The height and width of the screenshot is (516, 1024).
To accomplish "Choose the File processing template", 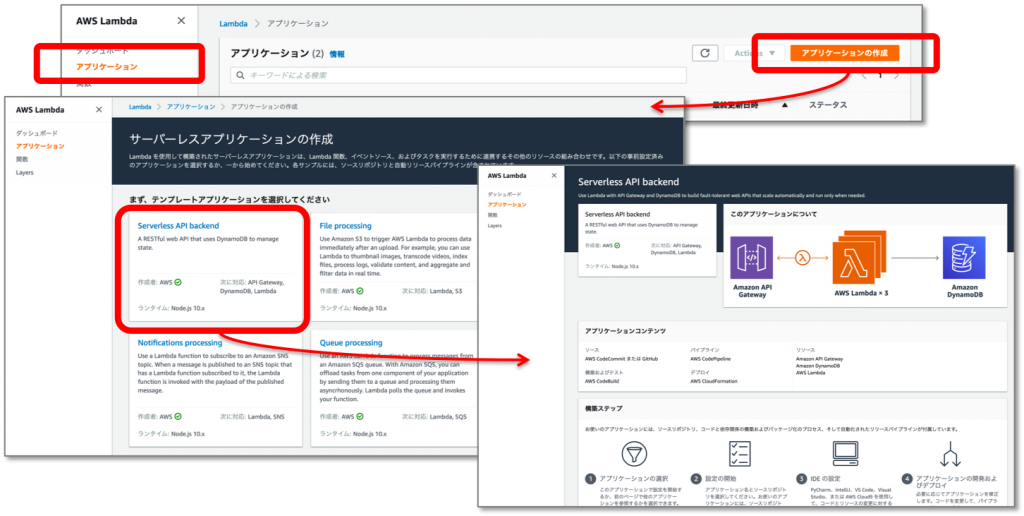I will click(x=345, y=225).
